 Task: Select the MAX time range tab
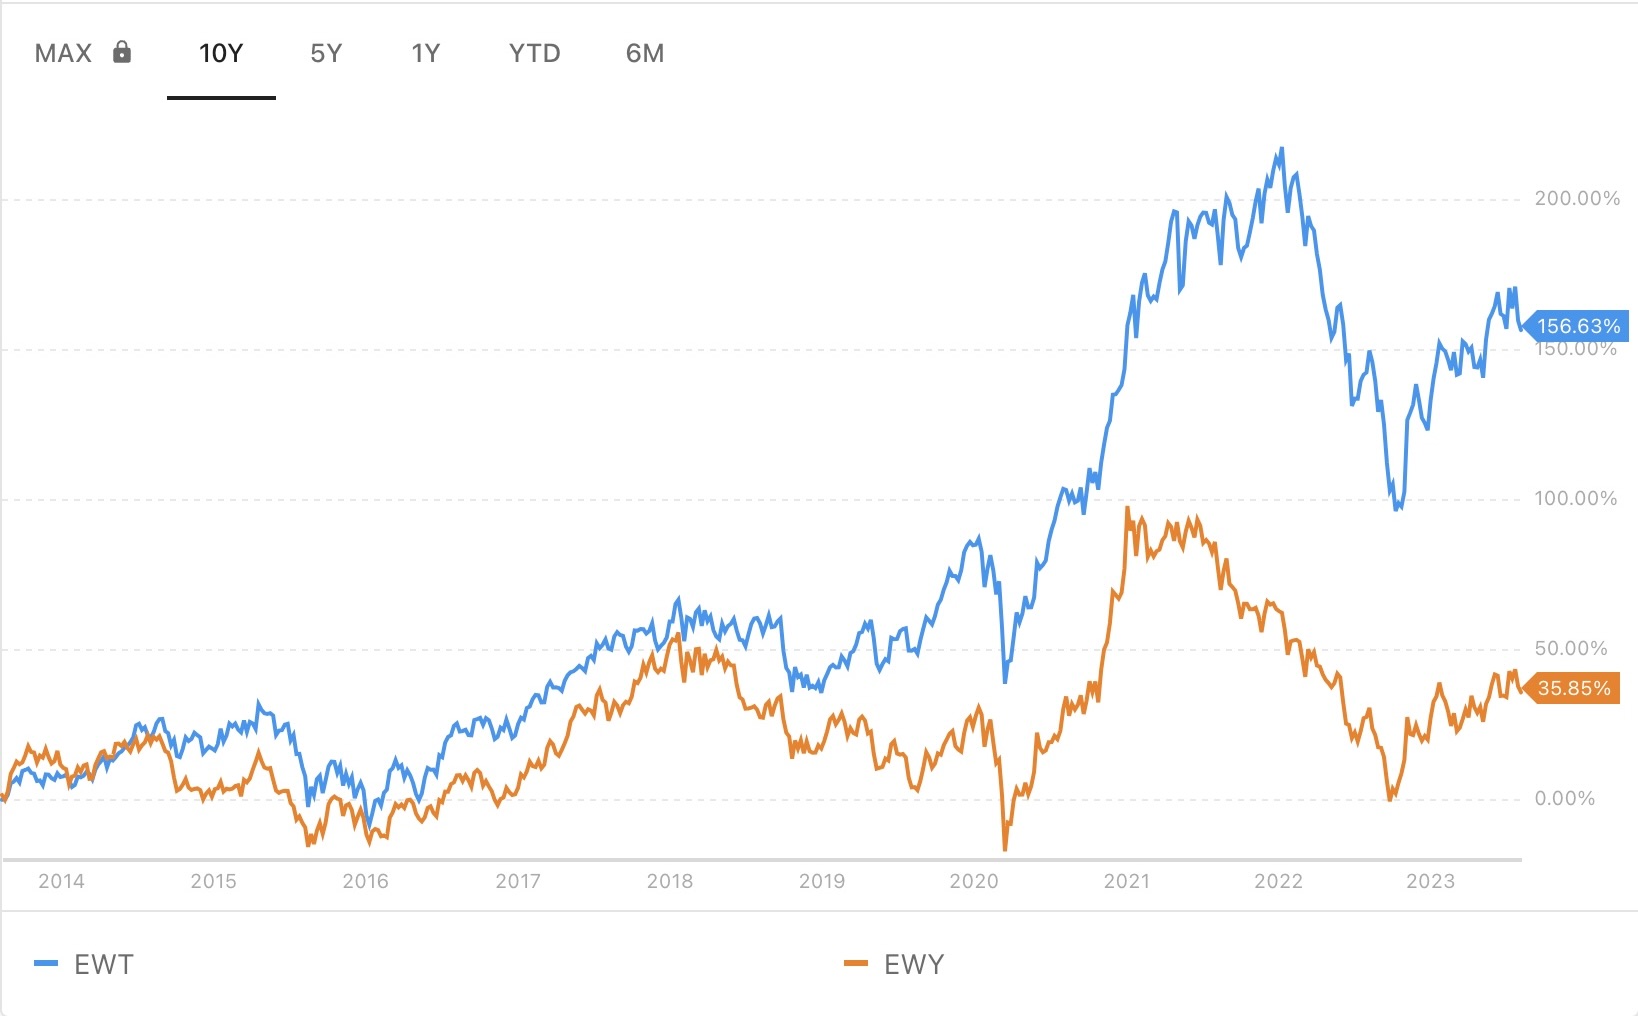(64, 53)
